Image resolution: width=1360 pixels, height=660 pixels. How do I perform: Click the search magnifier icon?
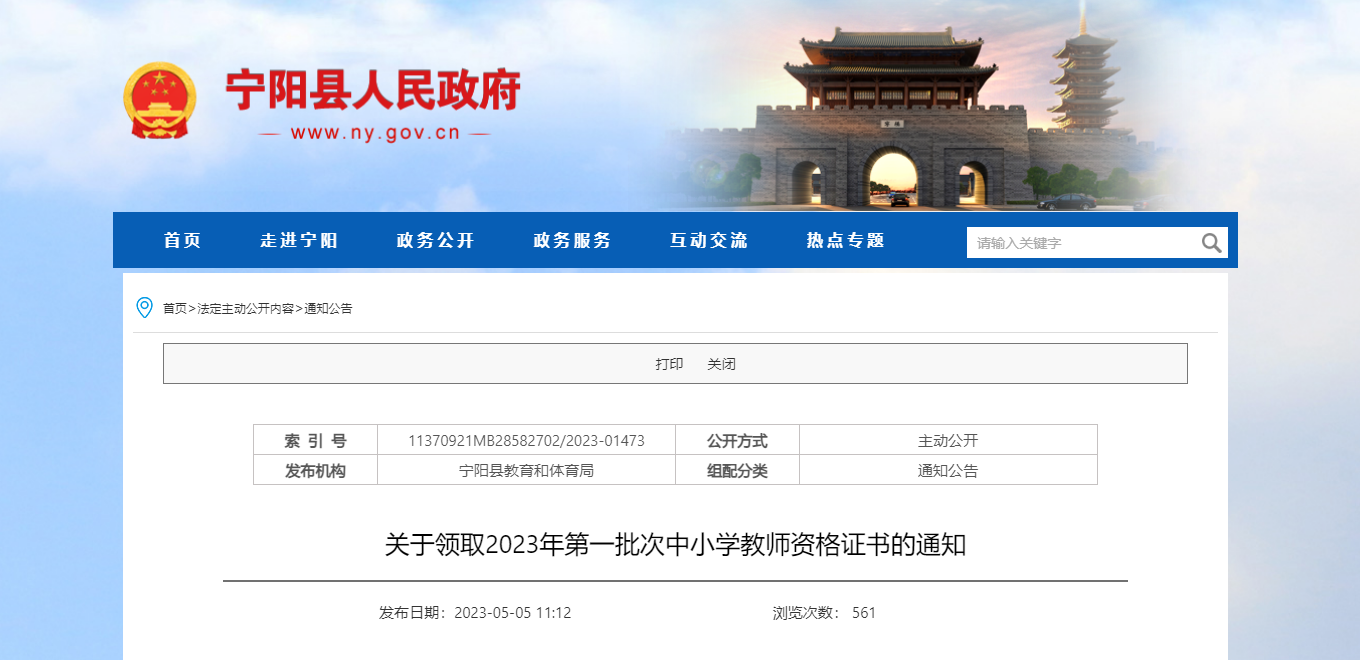1211,242
